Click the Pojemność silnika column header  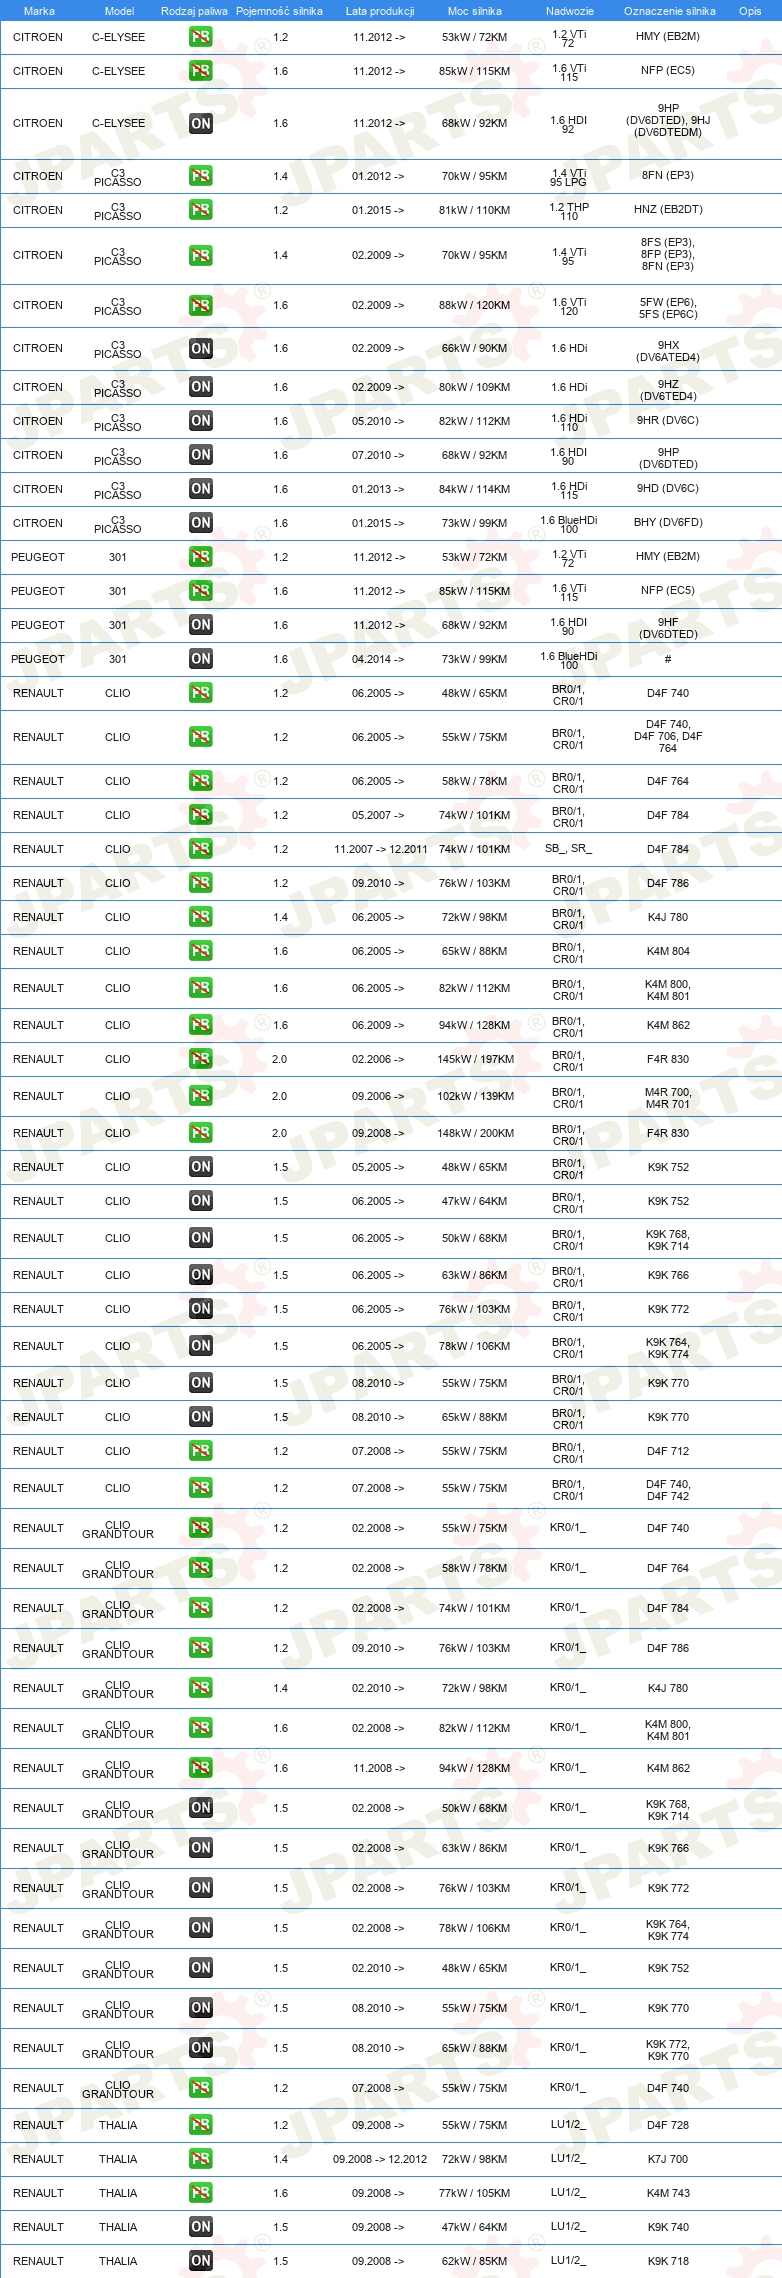coord(279,11)
